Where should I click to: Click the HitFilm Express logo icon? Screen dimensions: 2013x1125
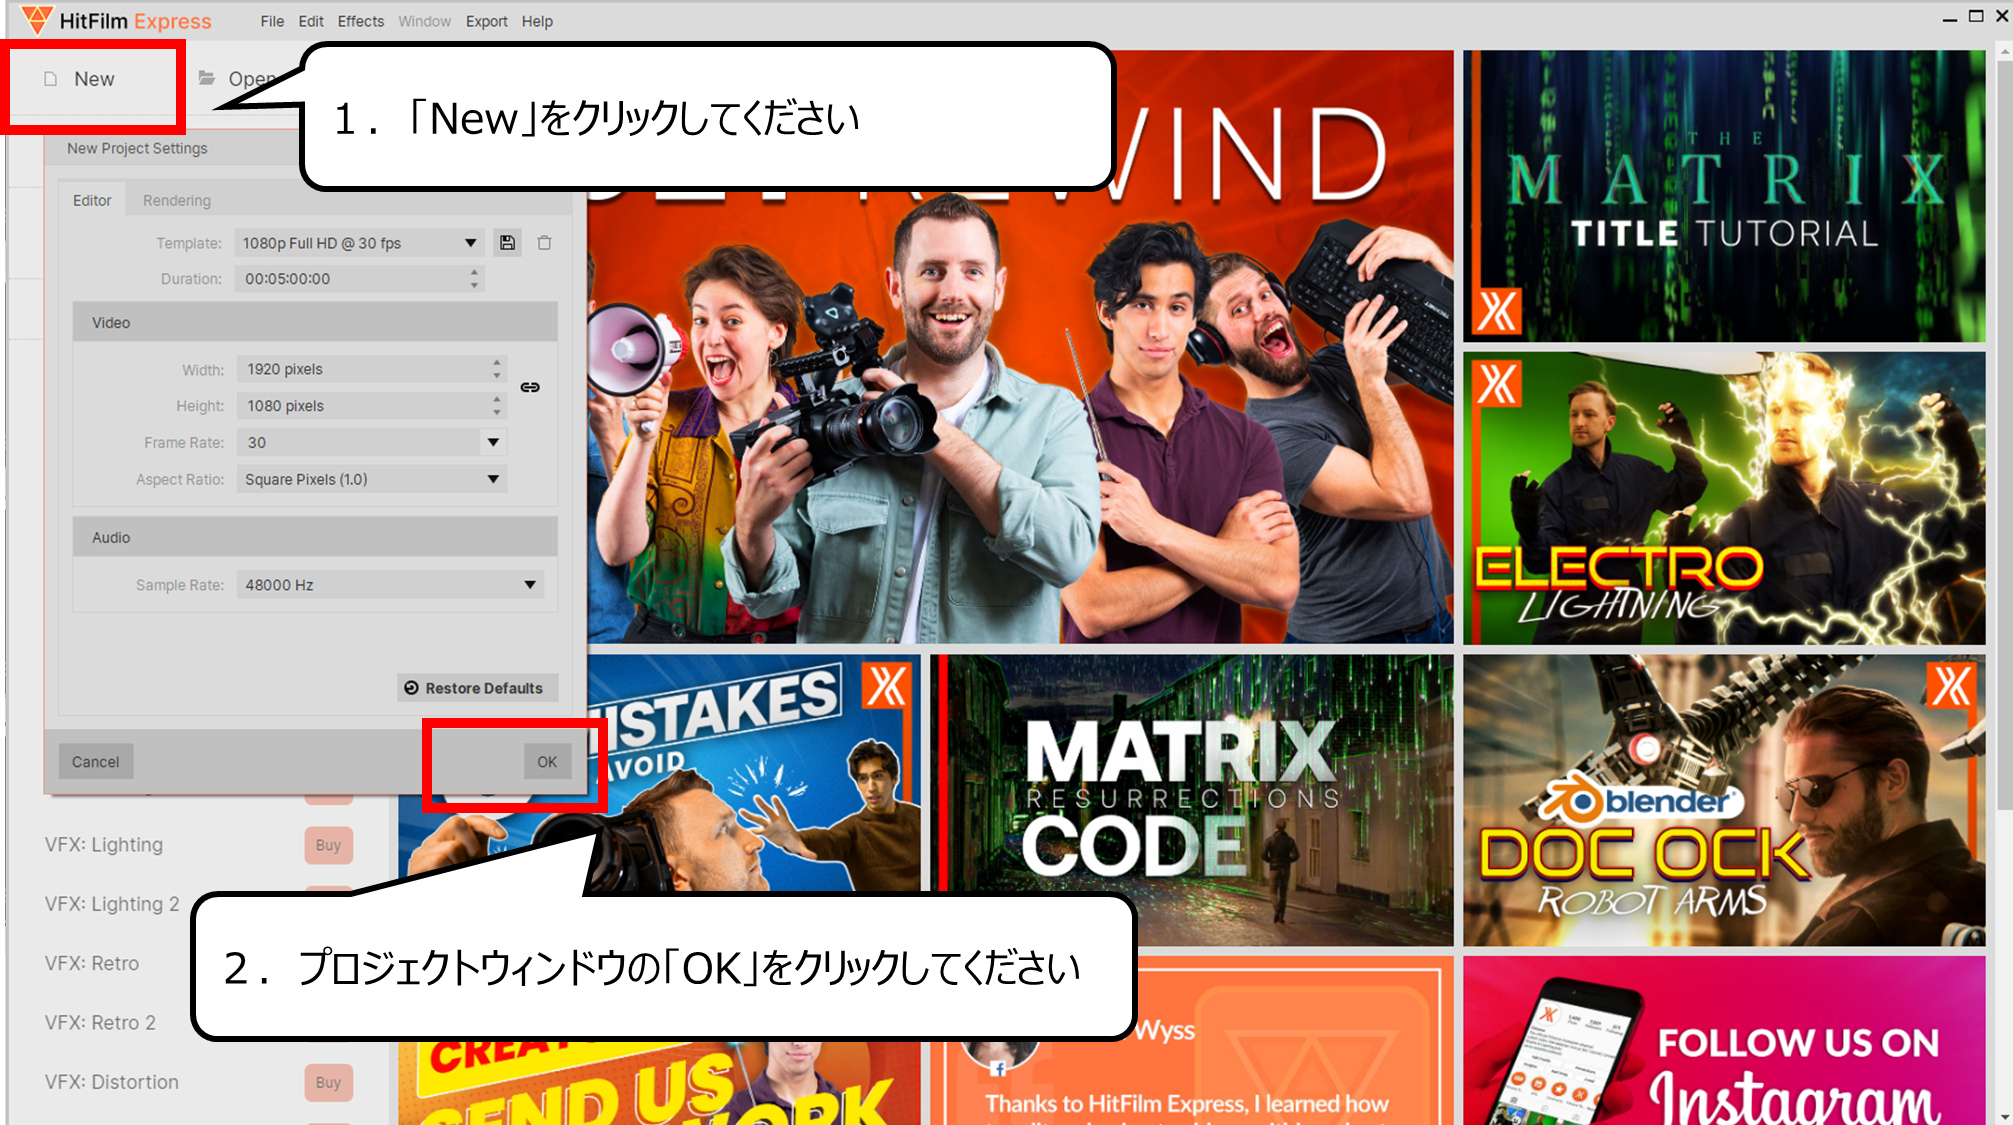click(37, 20)
